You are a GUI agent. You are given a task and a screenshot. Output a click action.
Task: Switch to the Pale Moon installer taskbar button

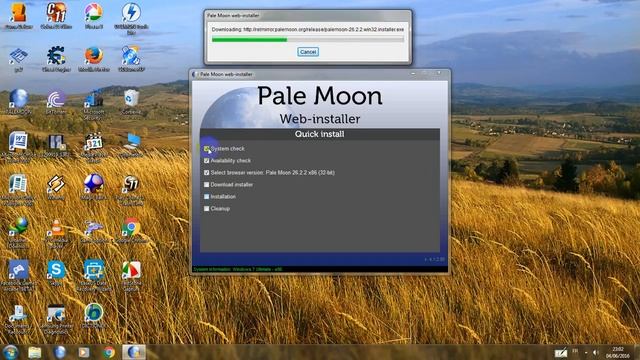coord(133,352)
